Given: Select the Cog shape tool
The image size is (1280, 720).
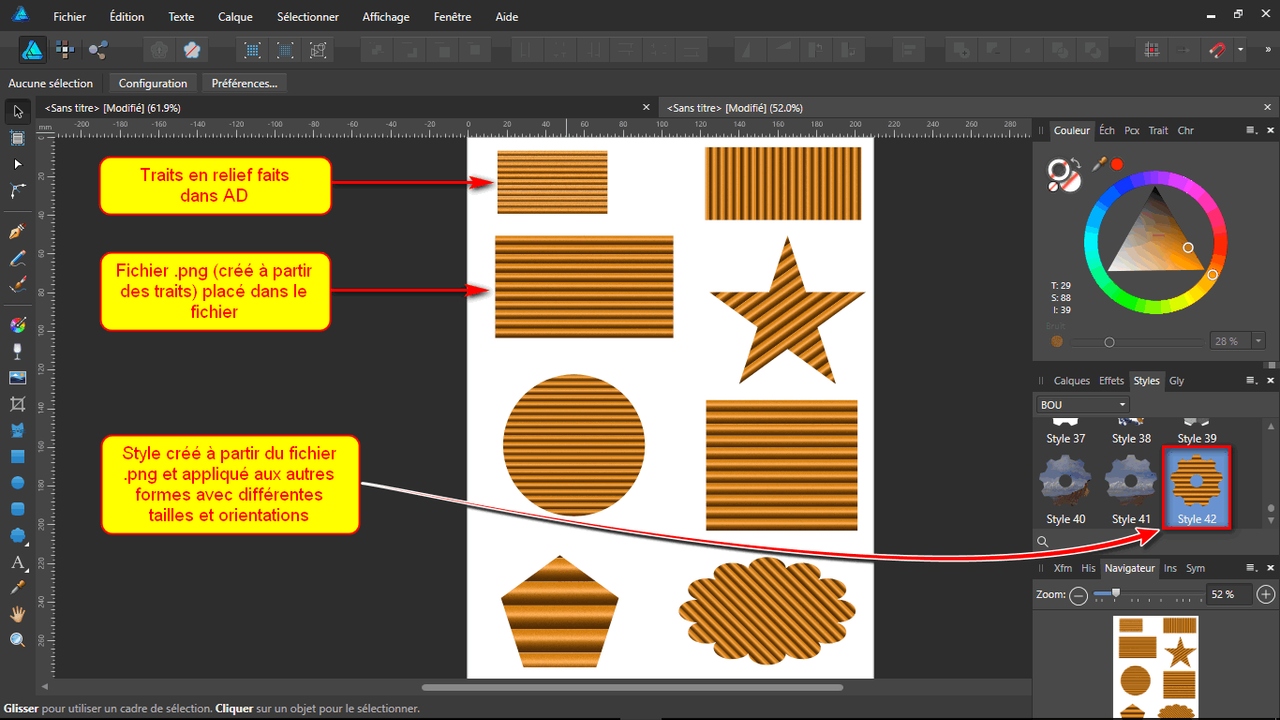Looking at the screenshot, I should tap(17, 535).
